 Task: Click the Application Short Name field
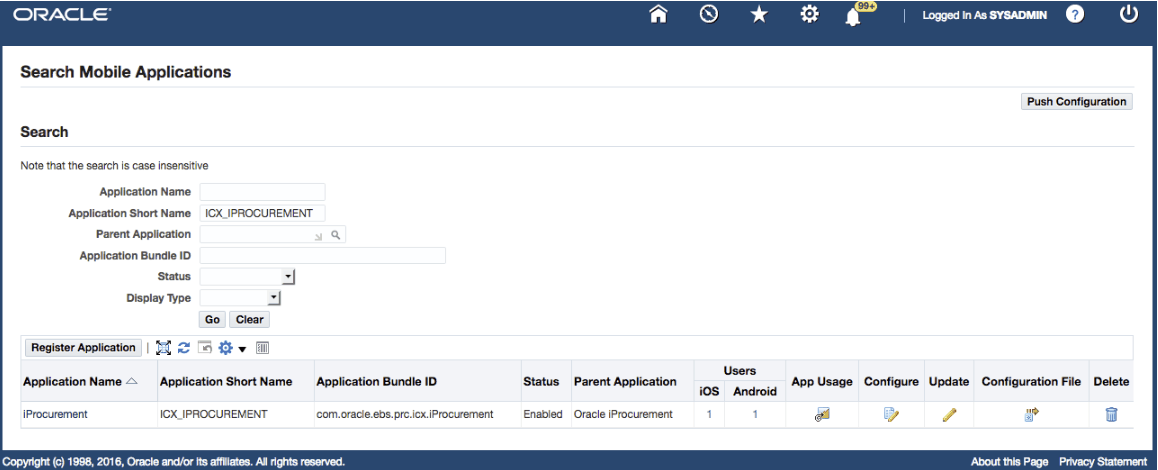pos(262,213)
